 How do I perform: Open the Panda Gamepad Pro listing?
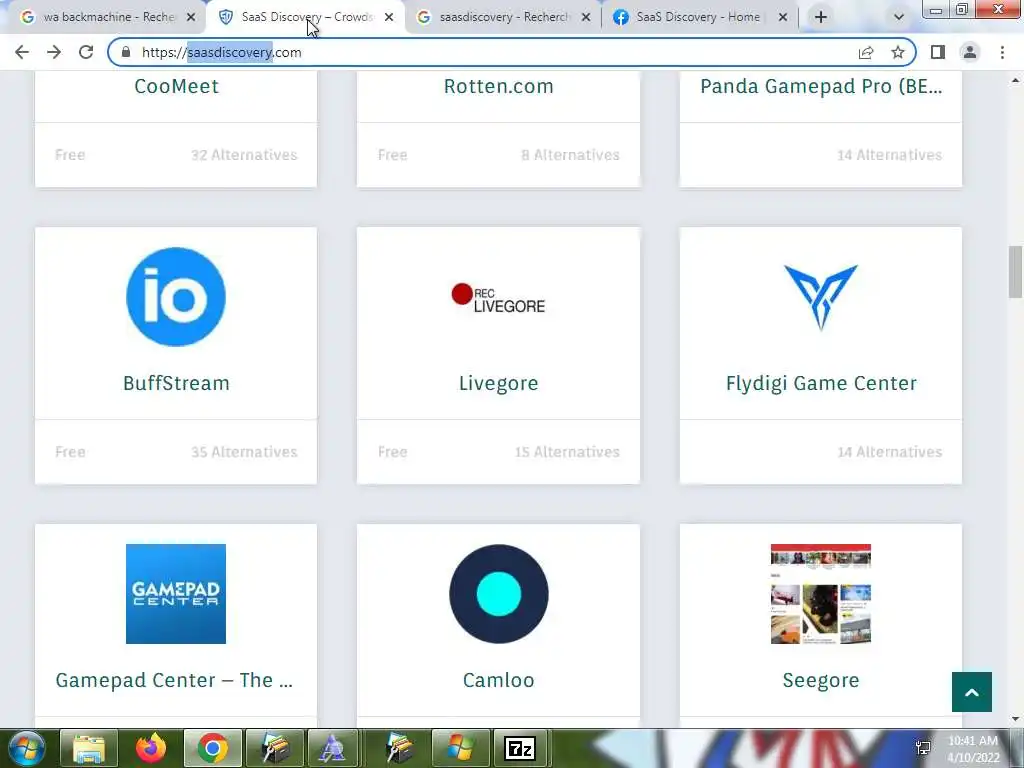point(821,86)
